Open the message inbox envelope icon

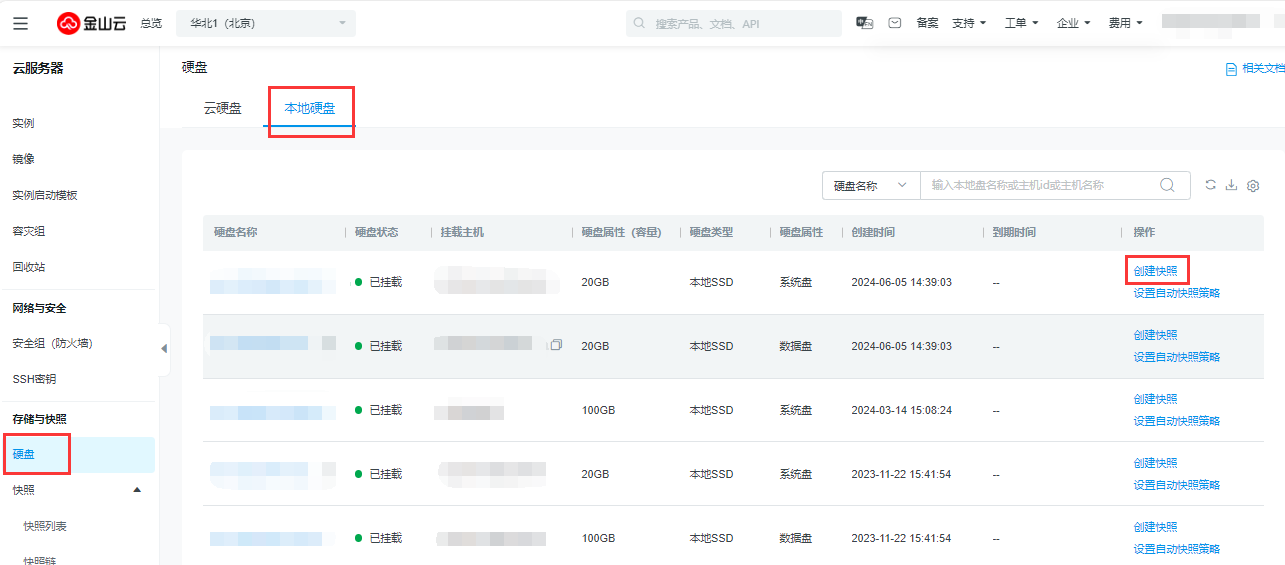point(895,23)
